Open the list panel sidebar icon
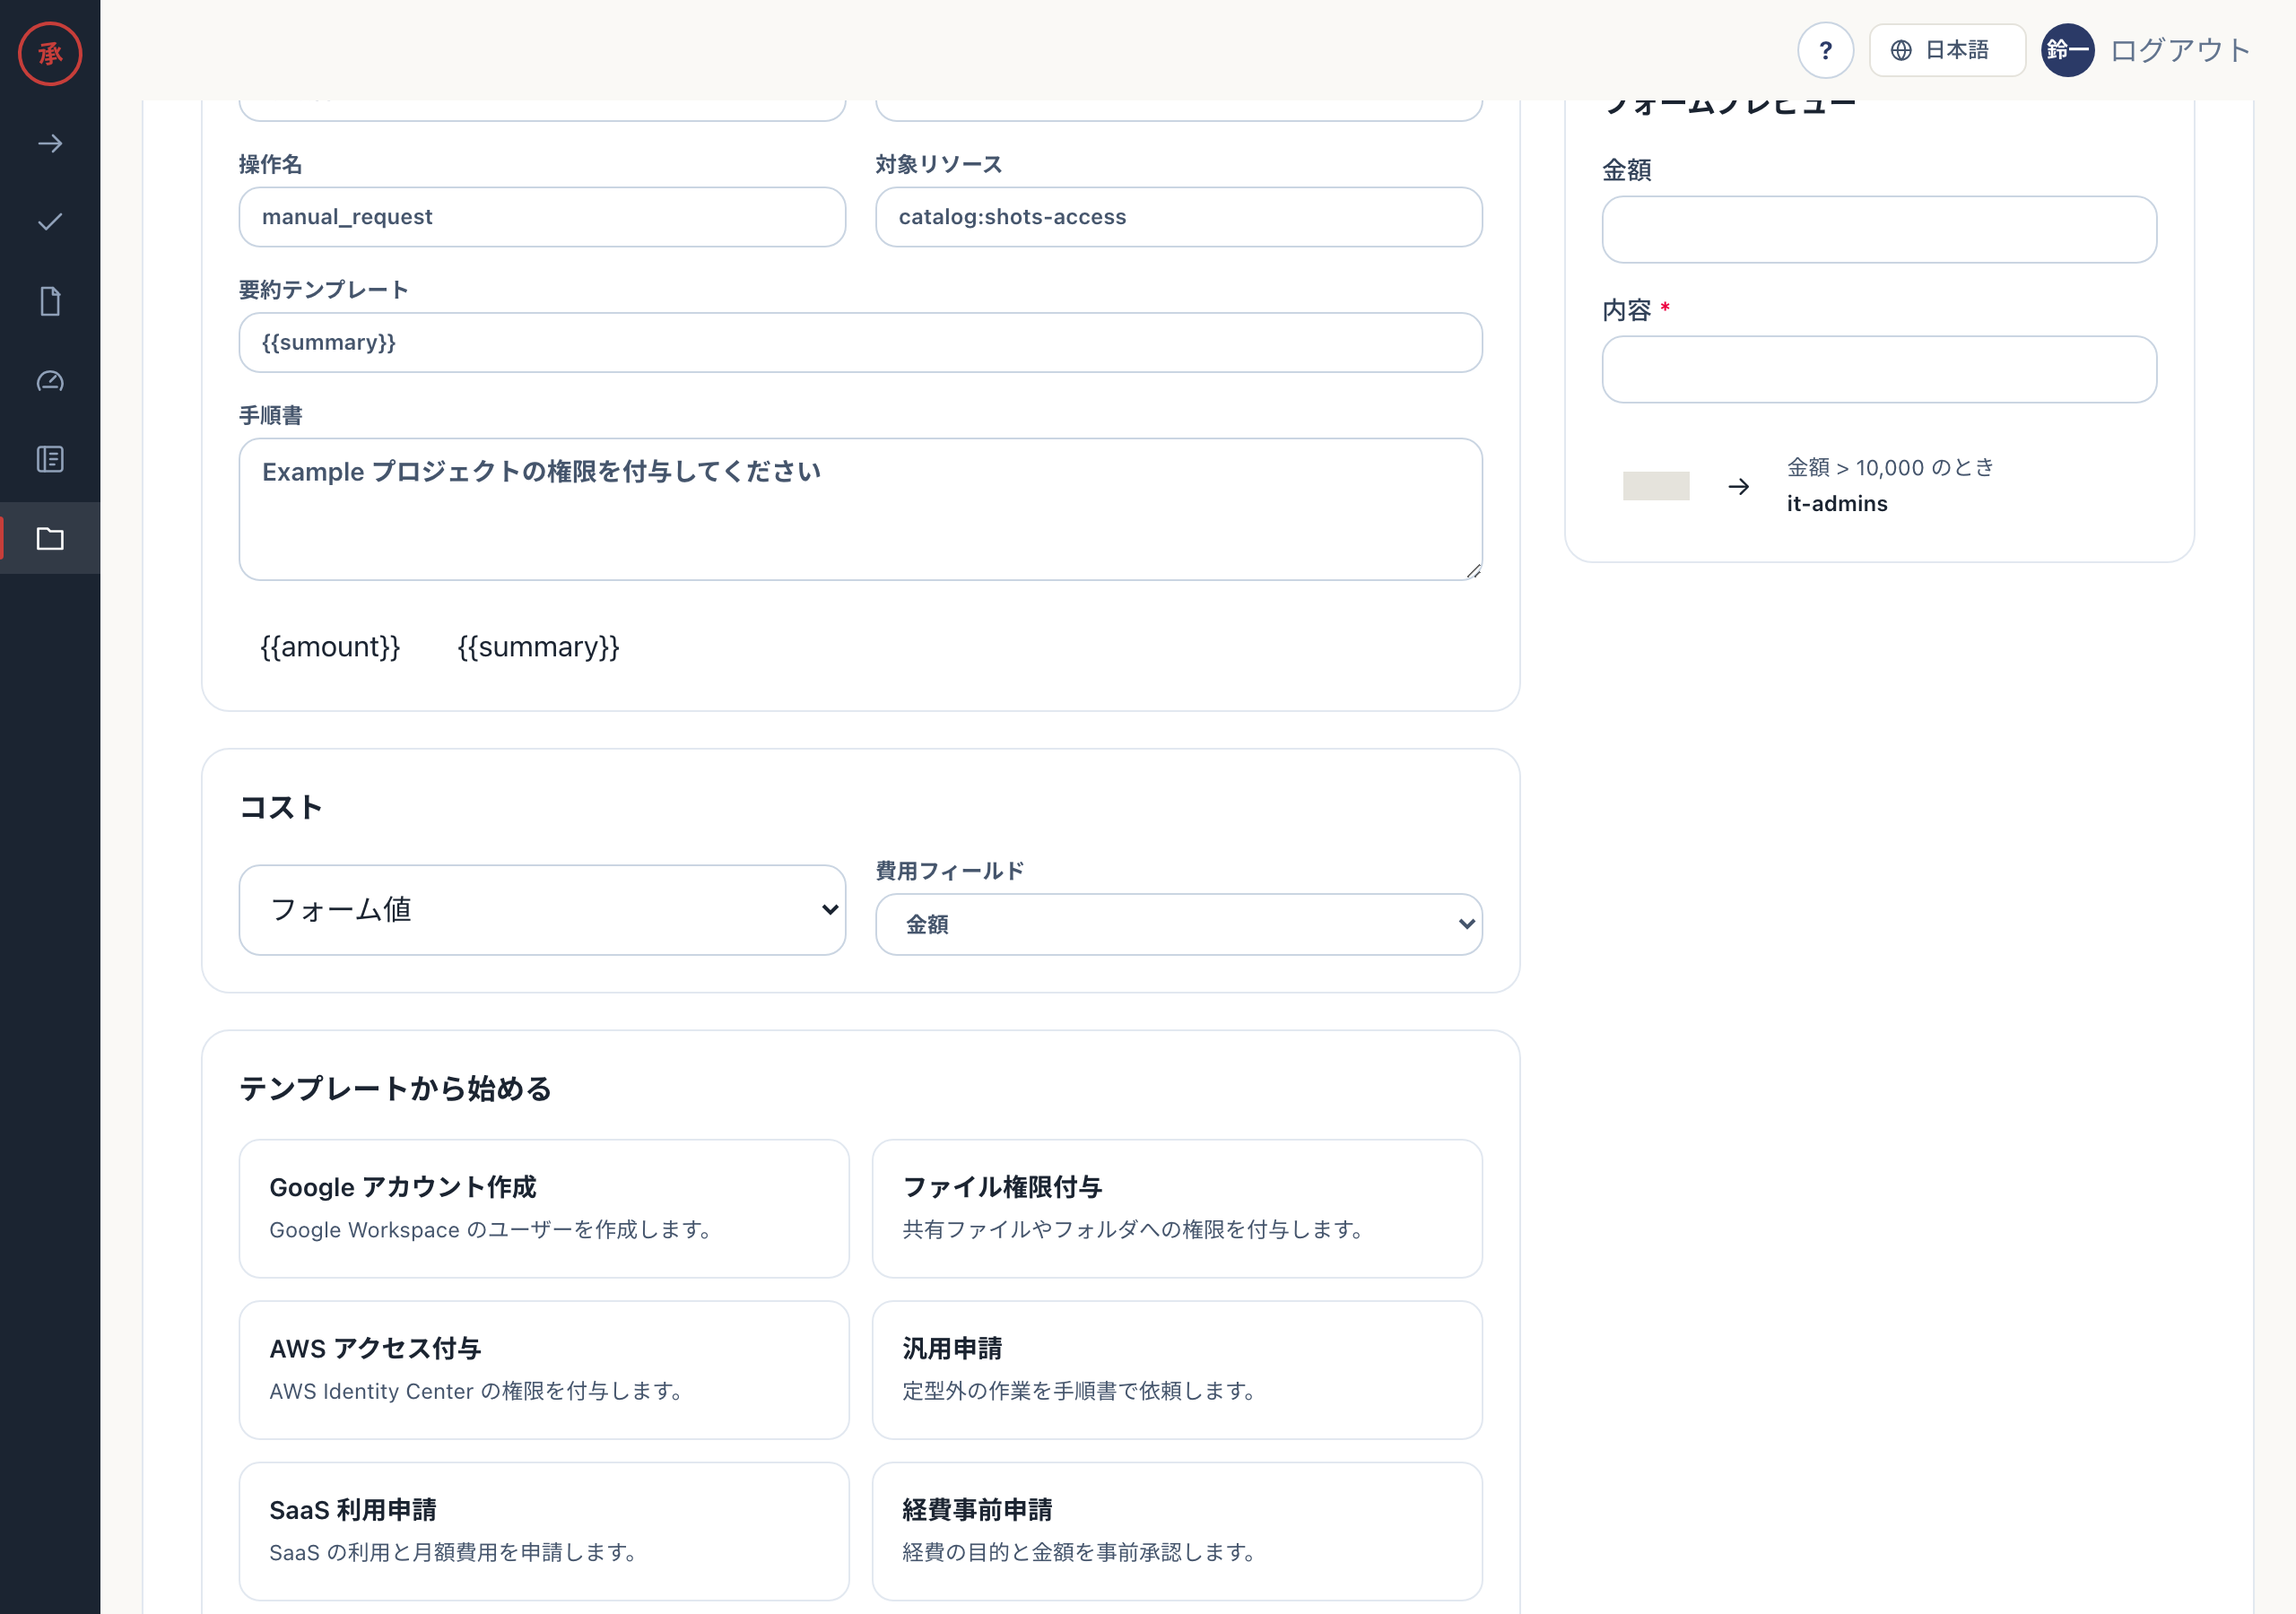This screenshot has width=2296, height=1614. (50, 459)
